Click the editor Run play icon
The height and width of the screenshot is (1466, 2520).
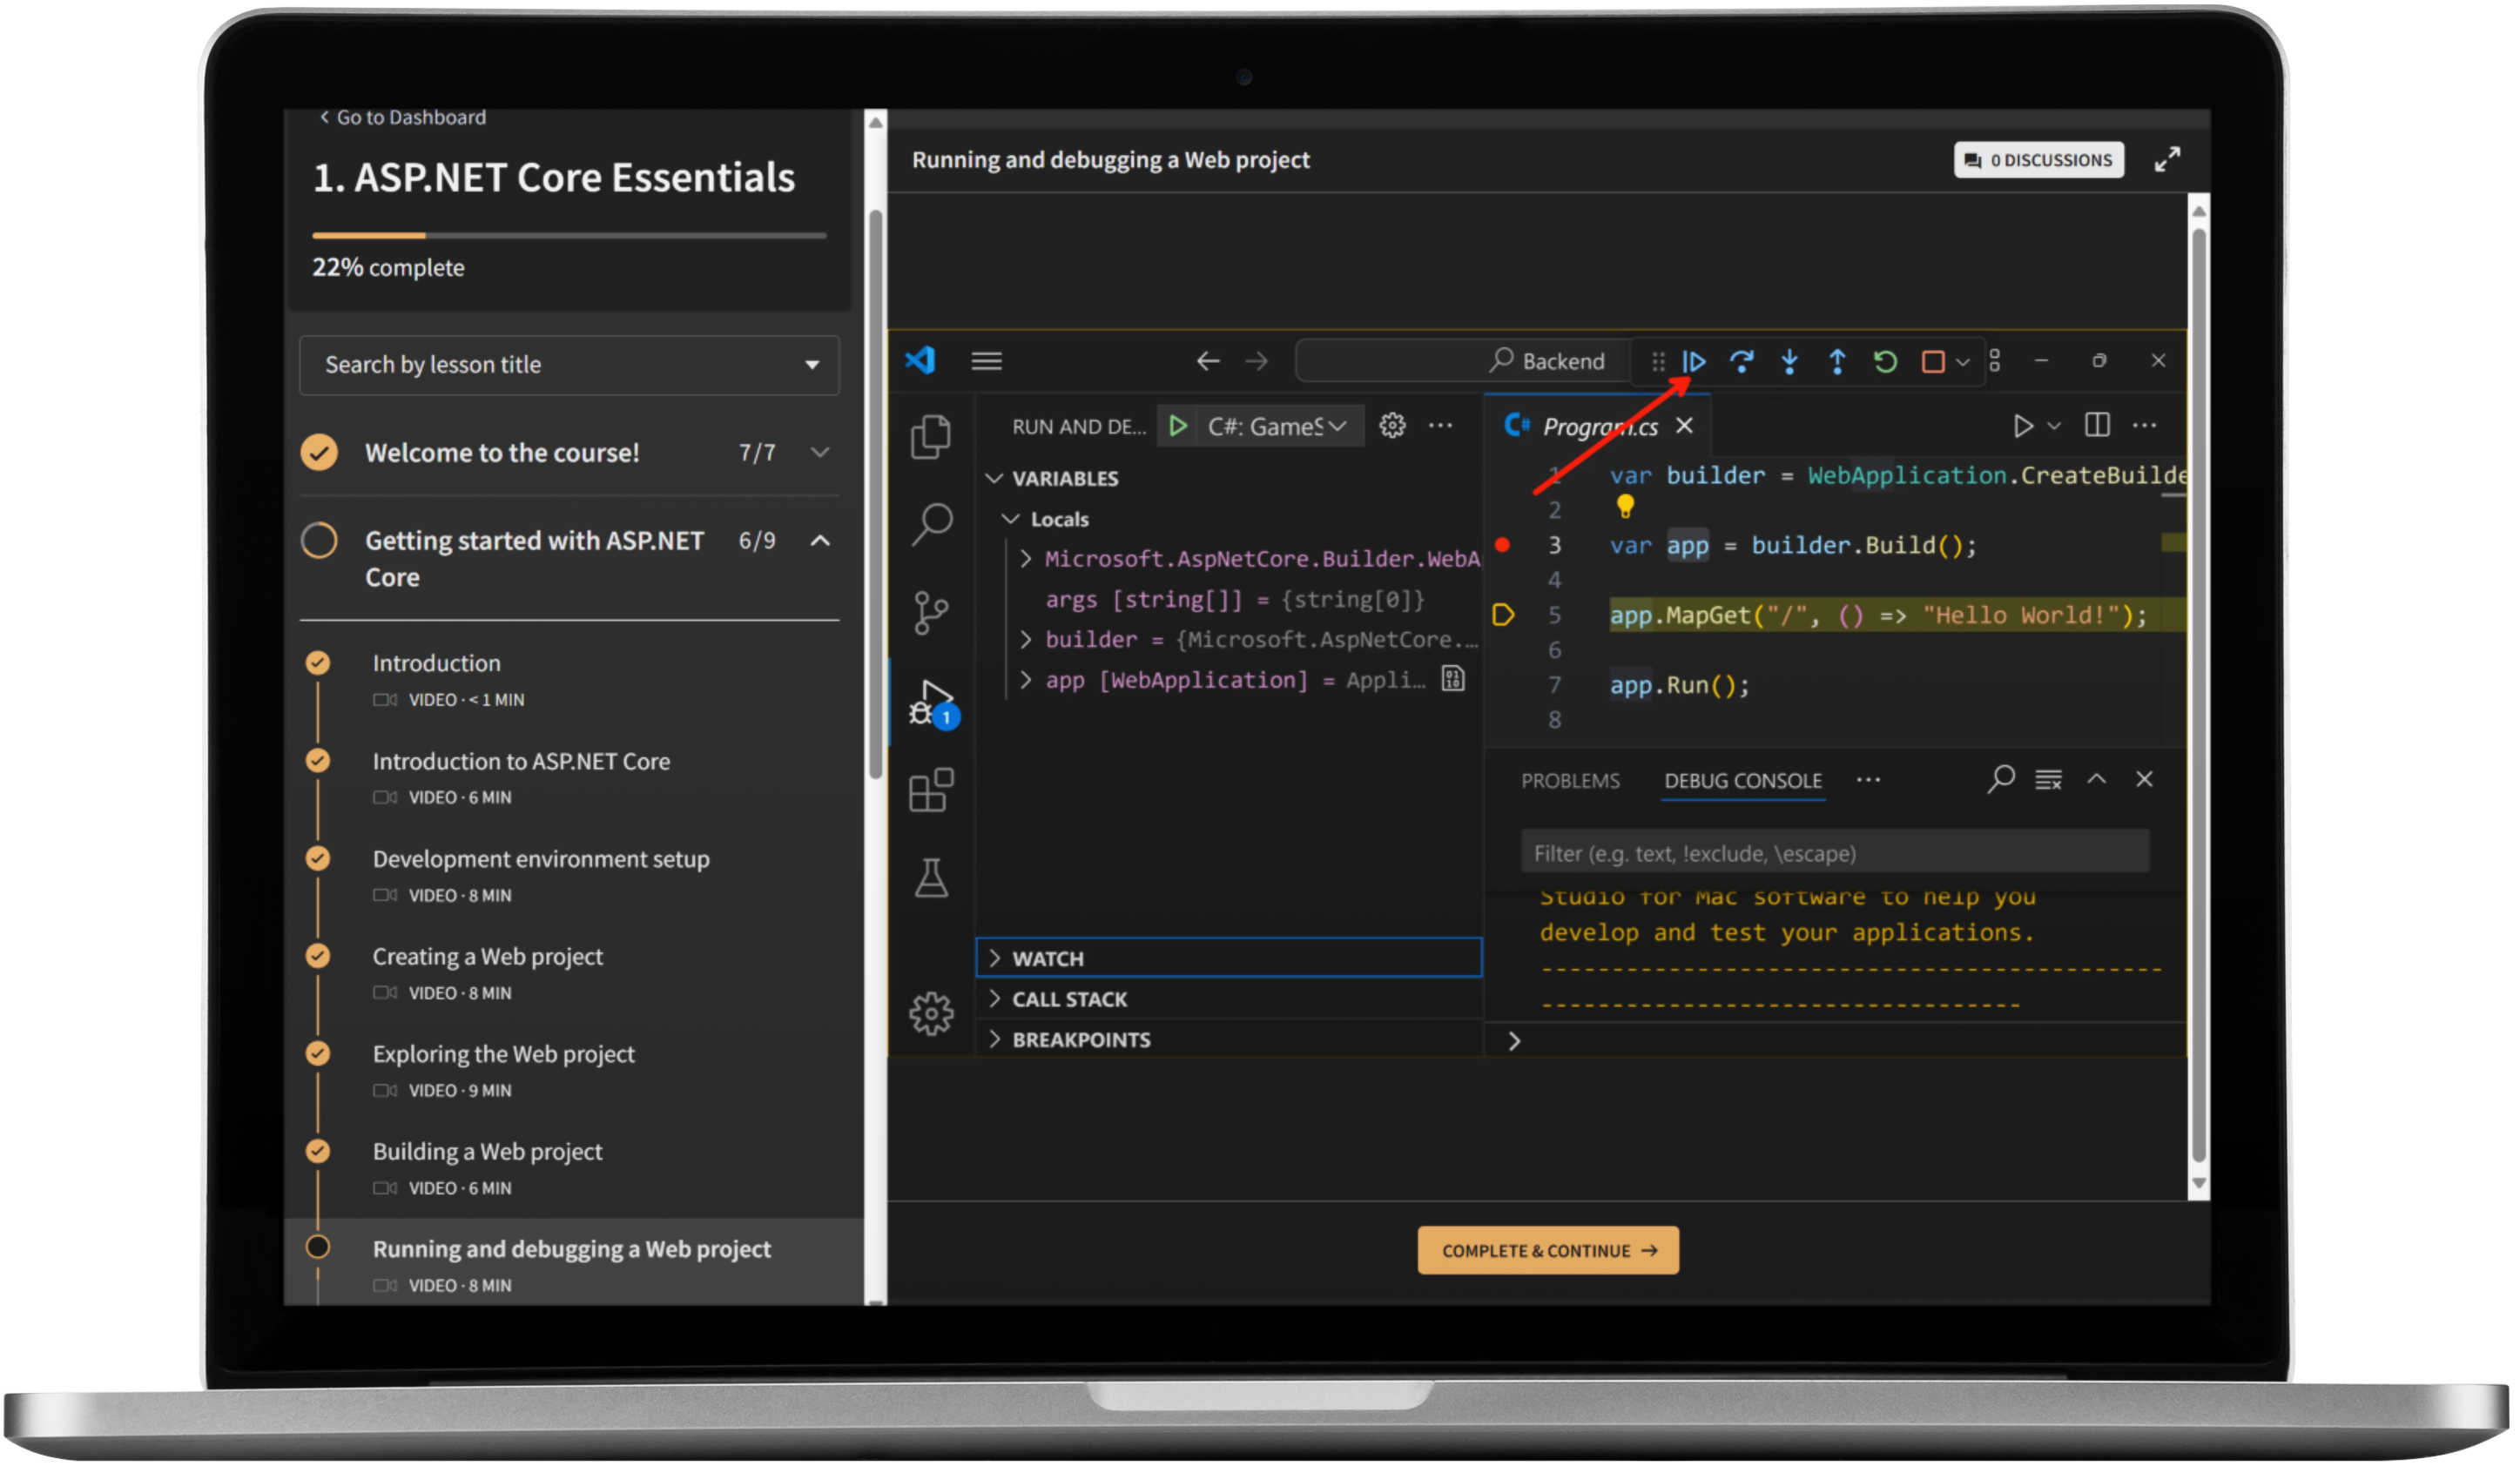click(2022, 426)
